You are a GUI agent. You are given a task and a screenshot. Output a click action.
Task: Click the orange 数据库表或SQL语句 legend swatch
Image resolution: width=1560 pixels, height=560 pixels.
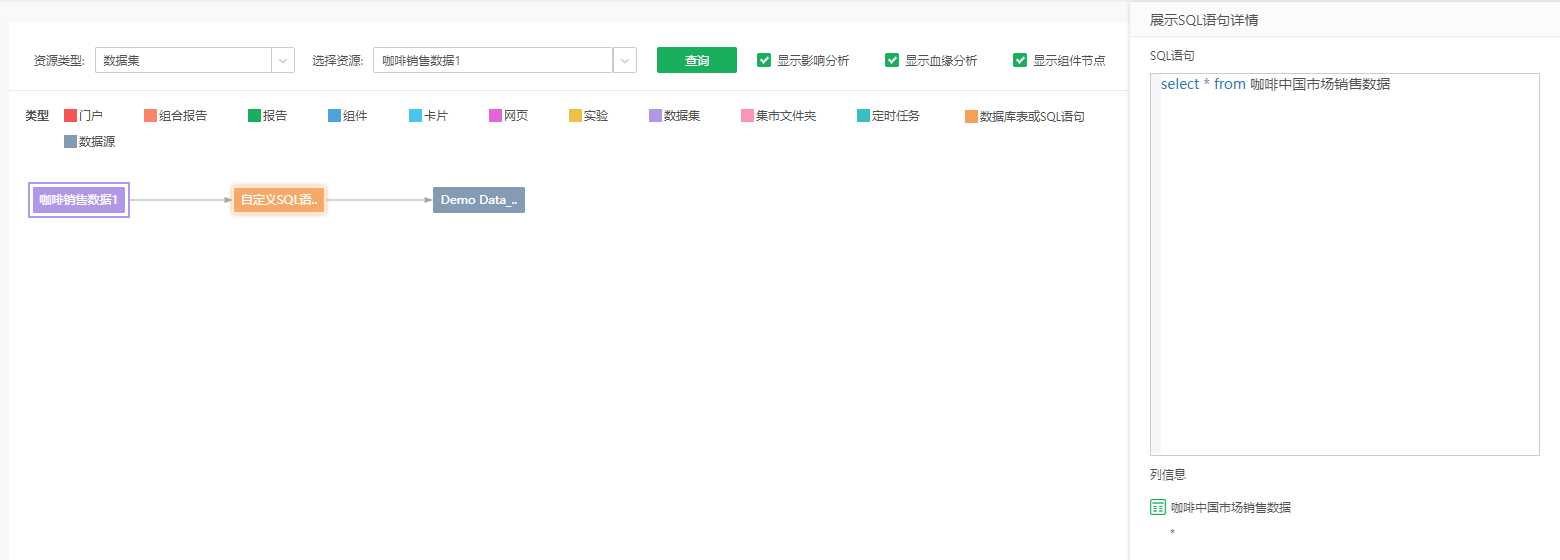pyautogui.click(x=971, y=117)
